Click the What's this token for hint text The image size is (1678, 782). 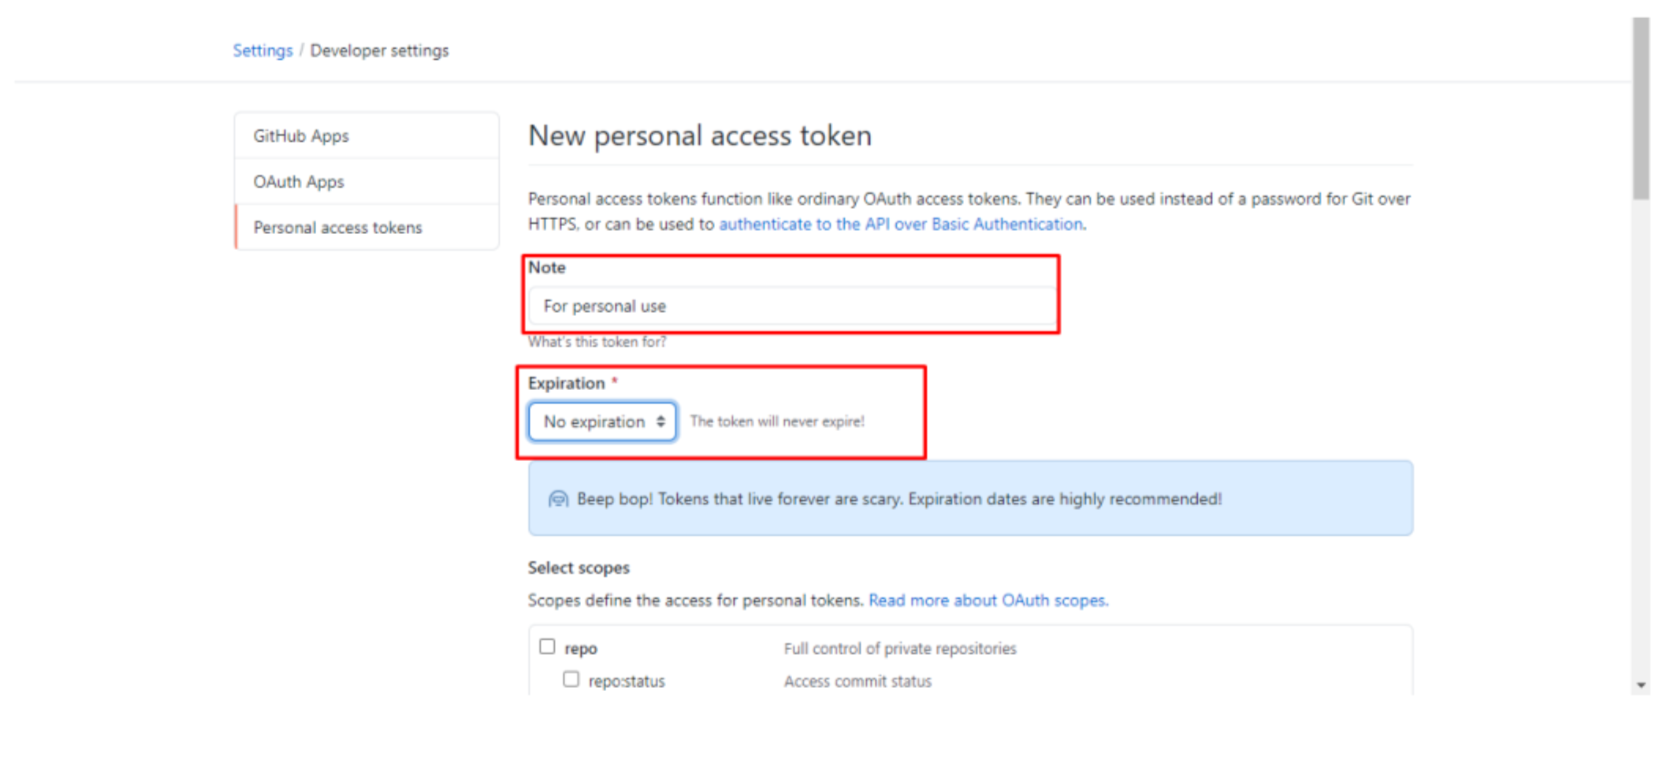tap(596, 341)
